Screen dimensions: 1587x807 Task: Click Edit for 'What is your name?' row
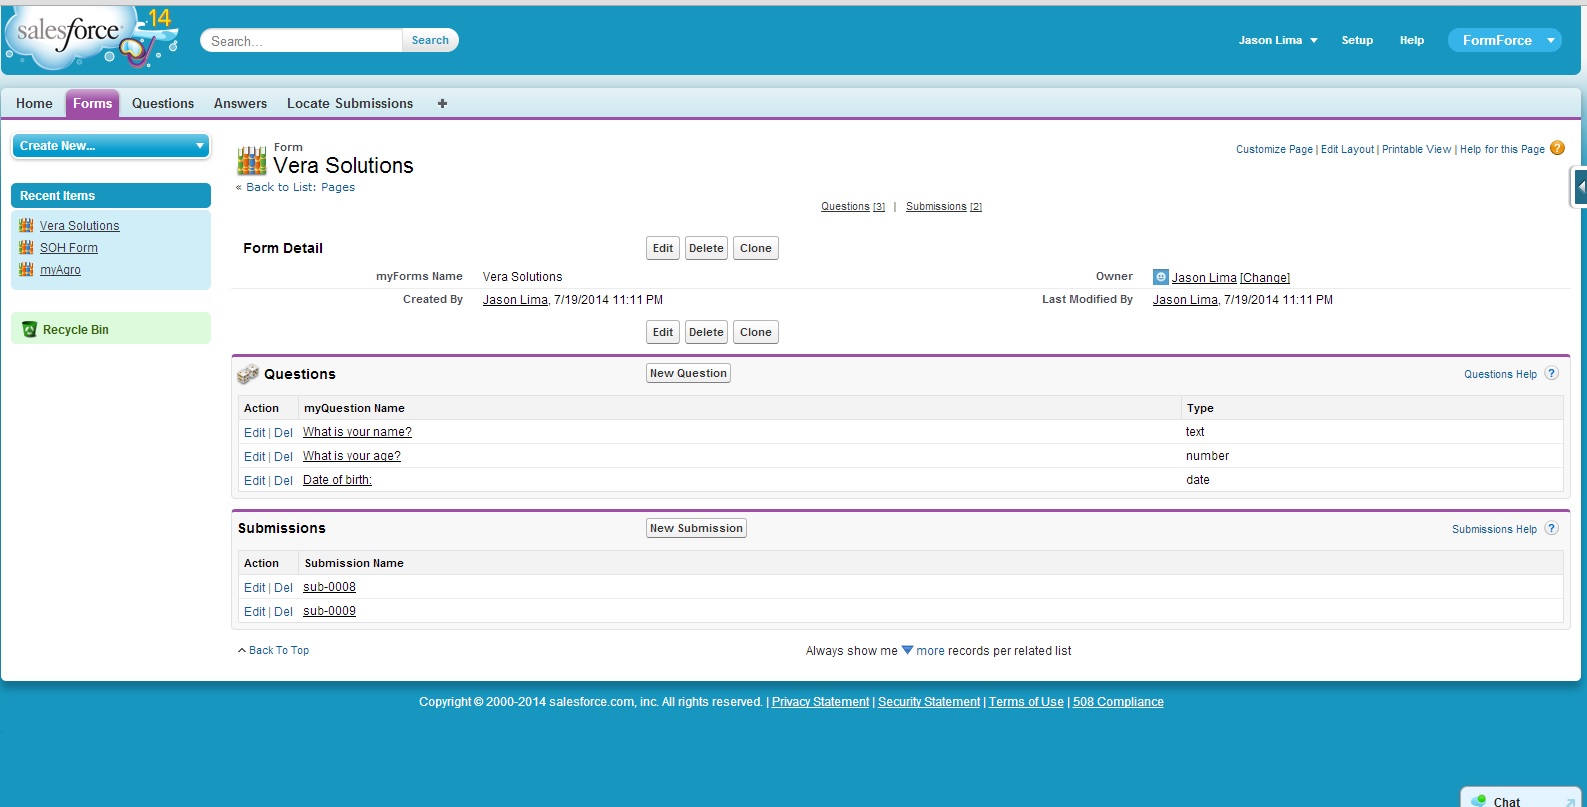tap(255, 433)
